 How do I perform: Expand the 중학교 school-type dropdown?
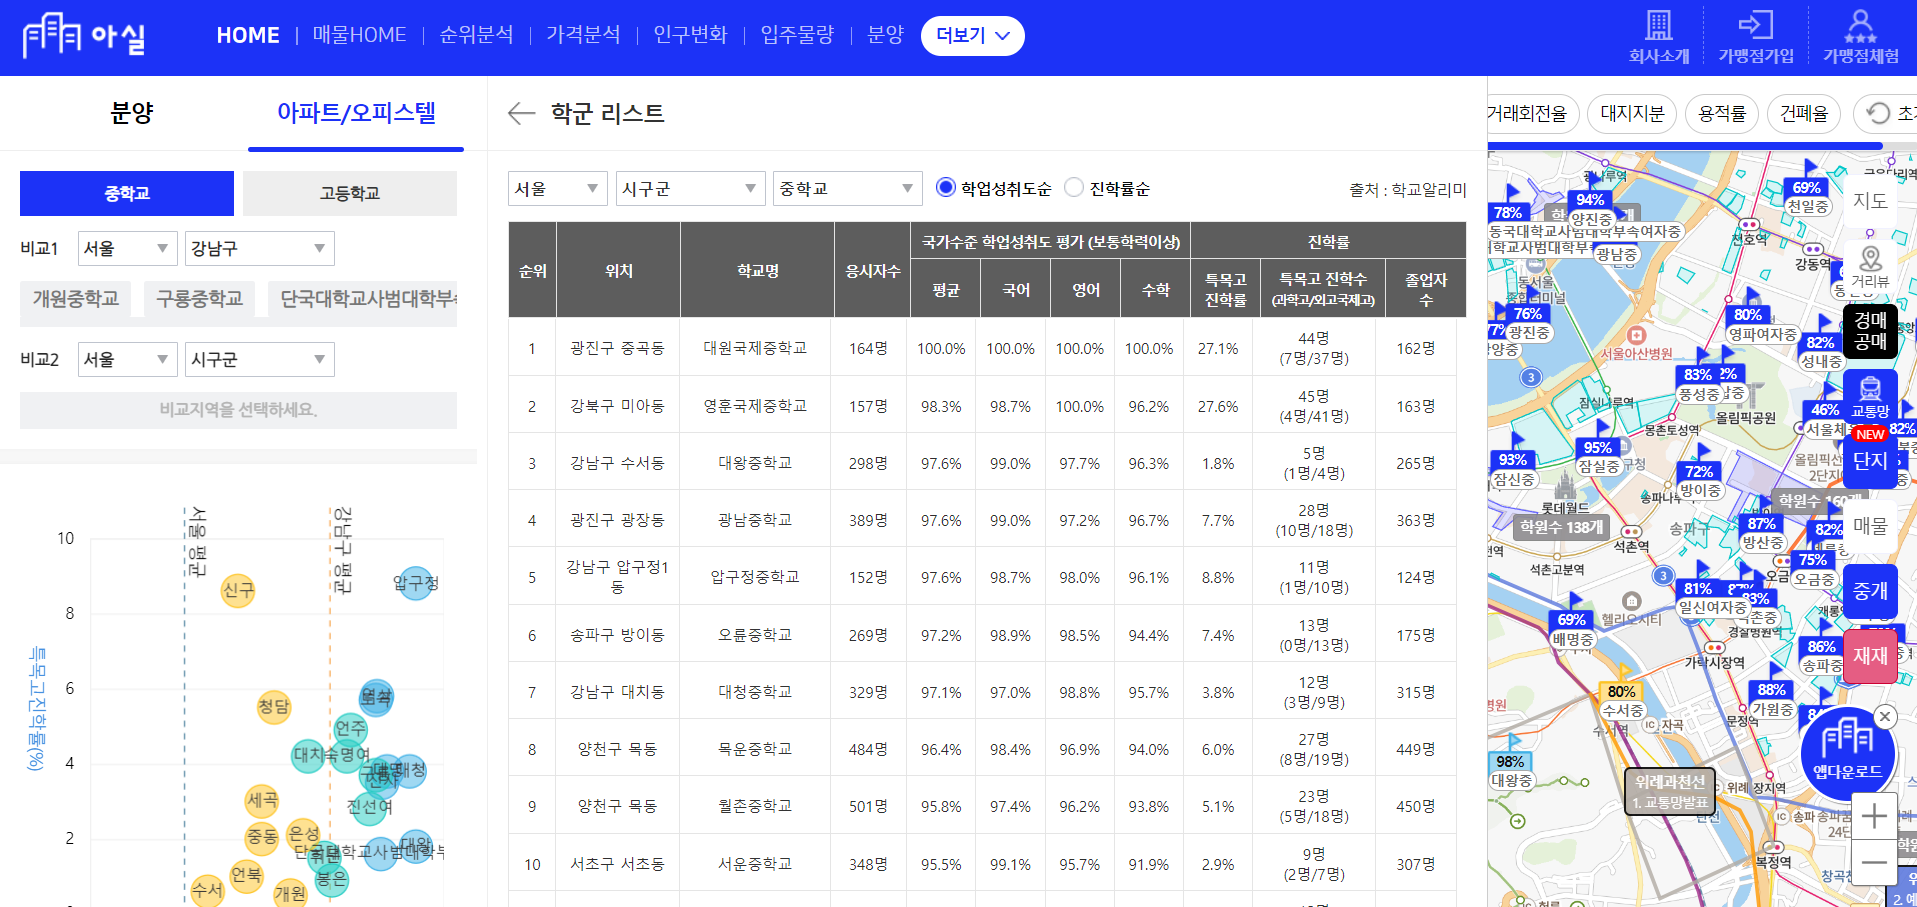(x=846, y=188)
